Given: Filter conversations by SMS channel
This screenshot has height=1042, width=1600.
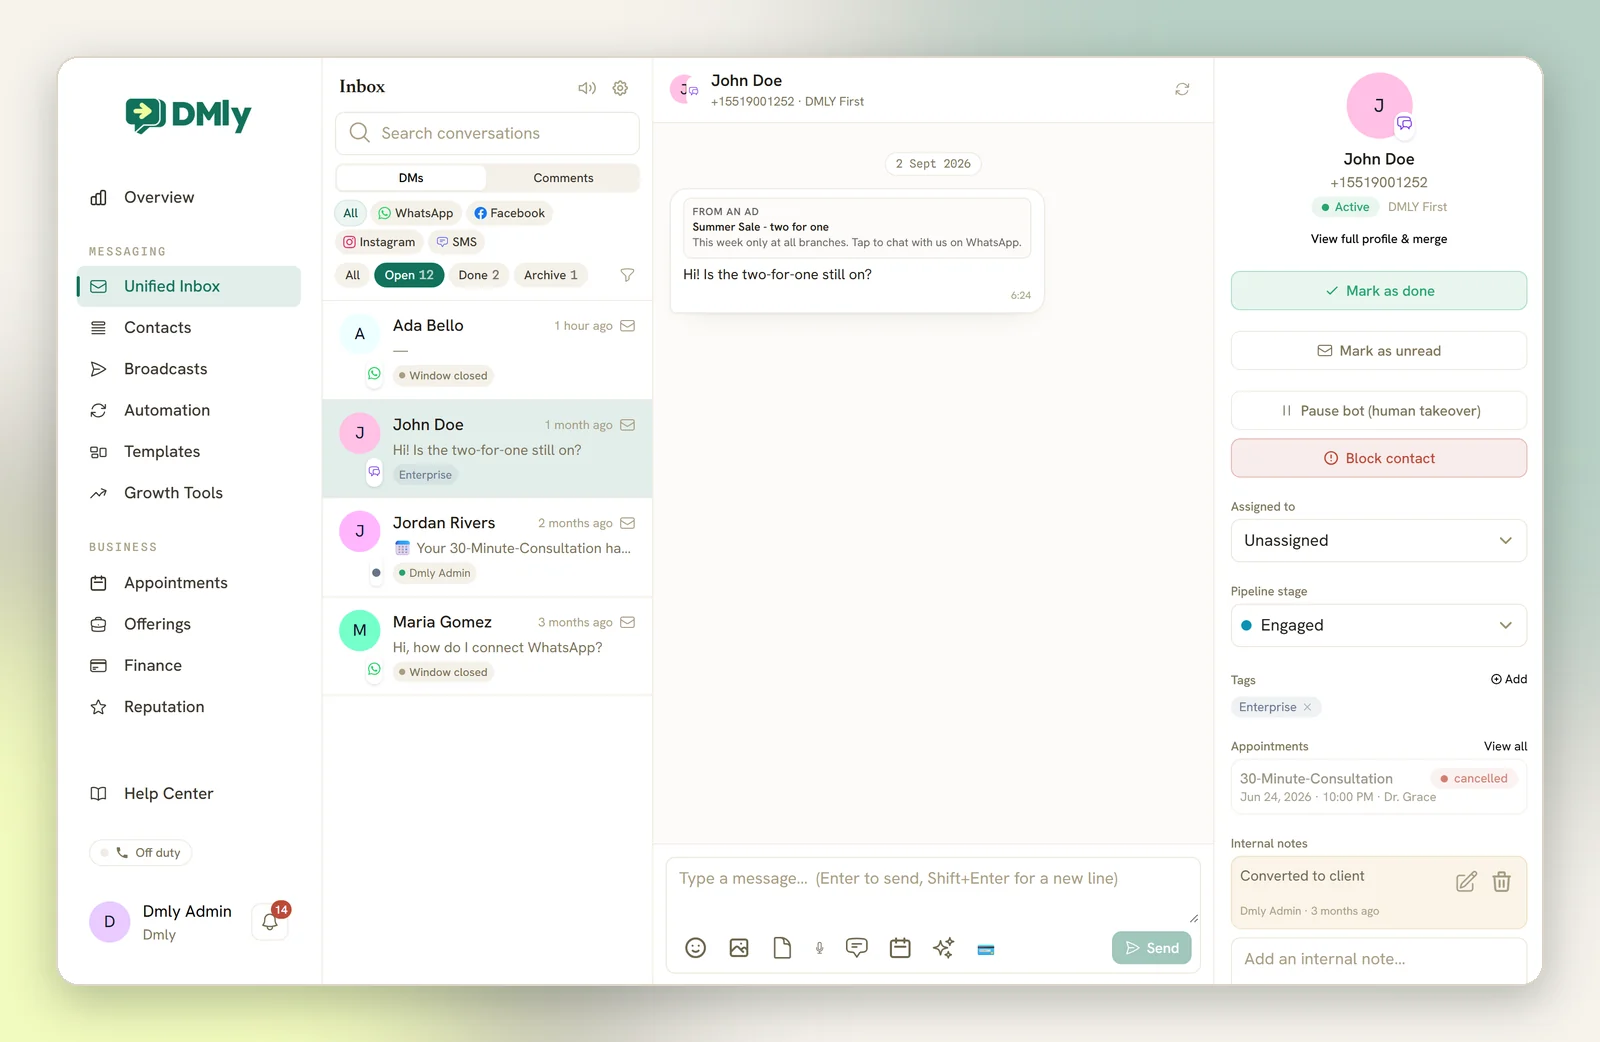Looking at the screenshot, I should [457, 242].
